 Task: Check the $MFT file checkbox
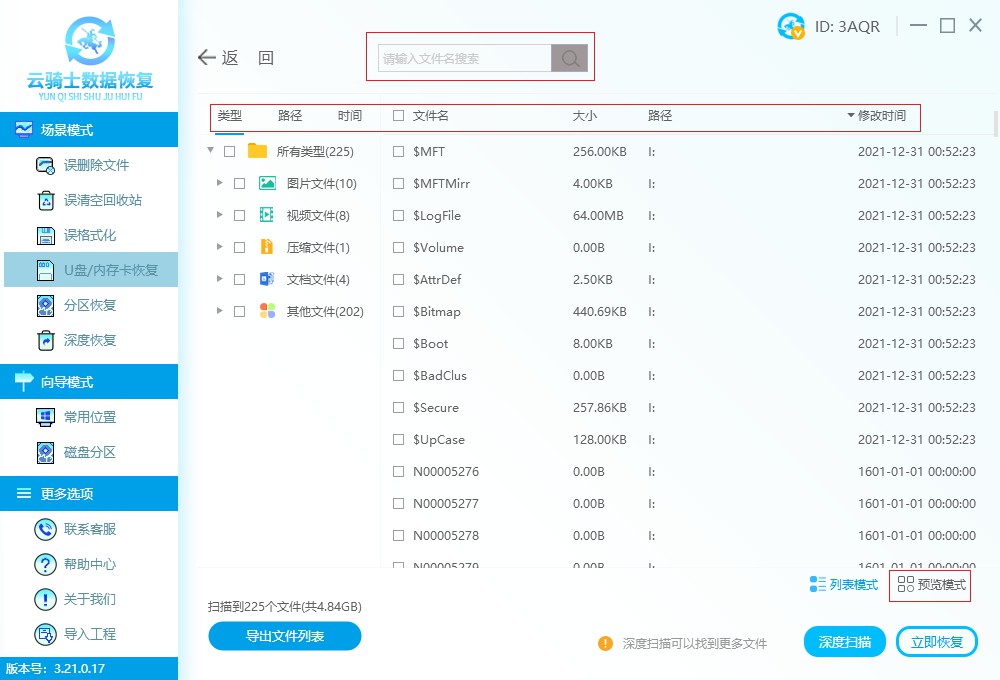coord(399,152)
